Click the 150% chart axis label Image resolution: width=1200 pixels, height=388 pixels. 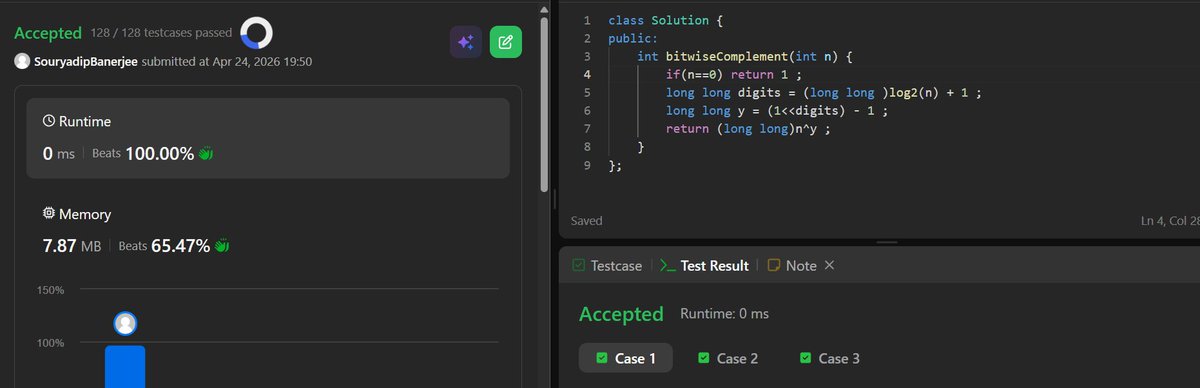coord(50,290)
